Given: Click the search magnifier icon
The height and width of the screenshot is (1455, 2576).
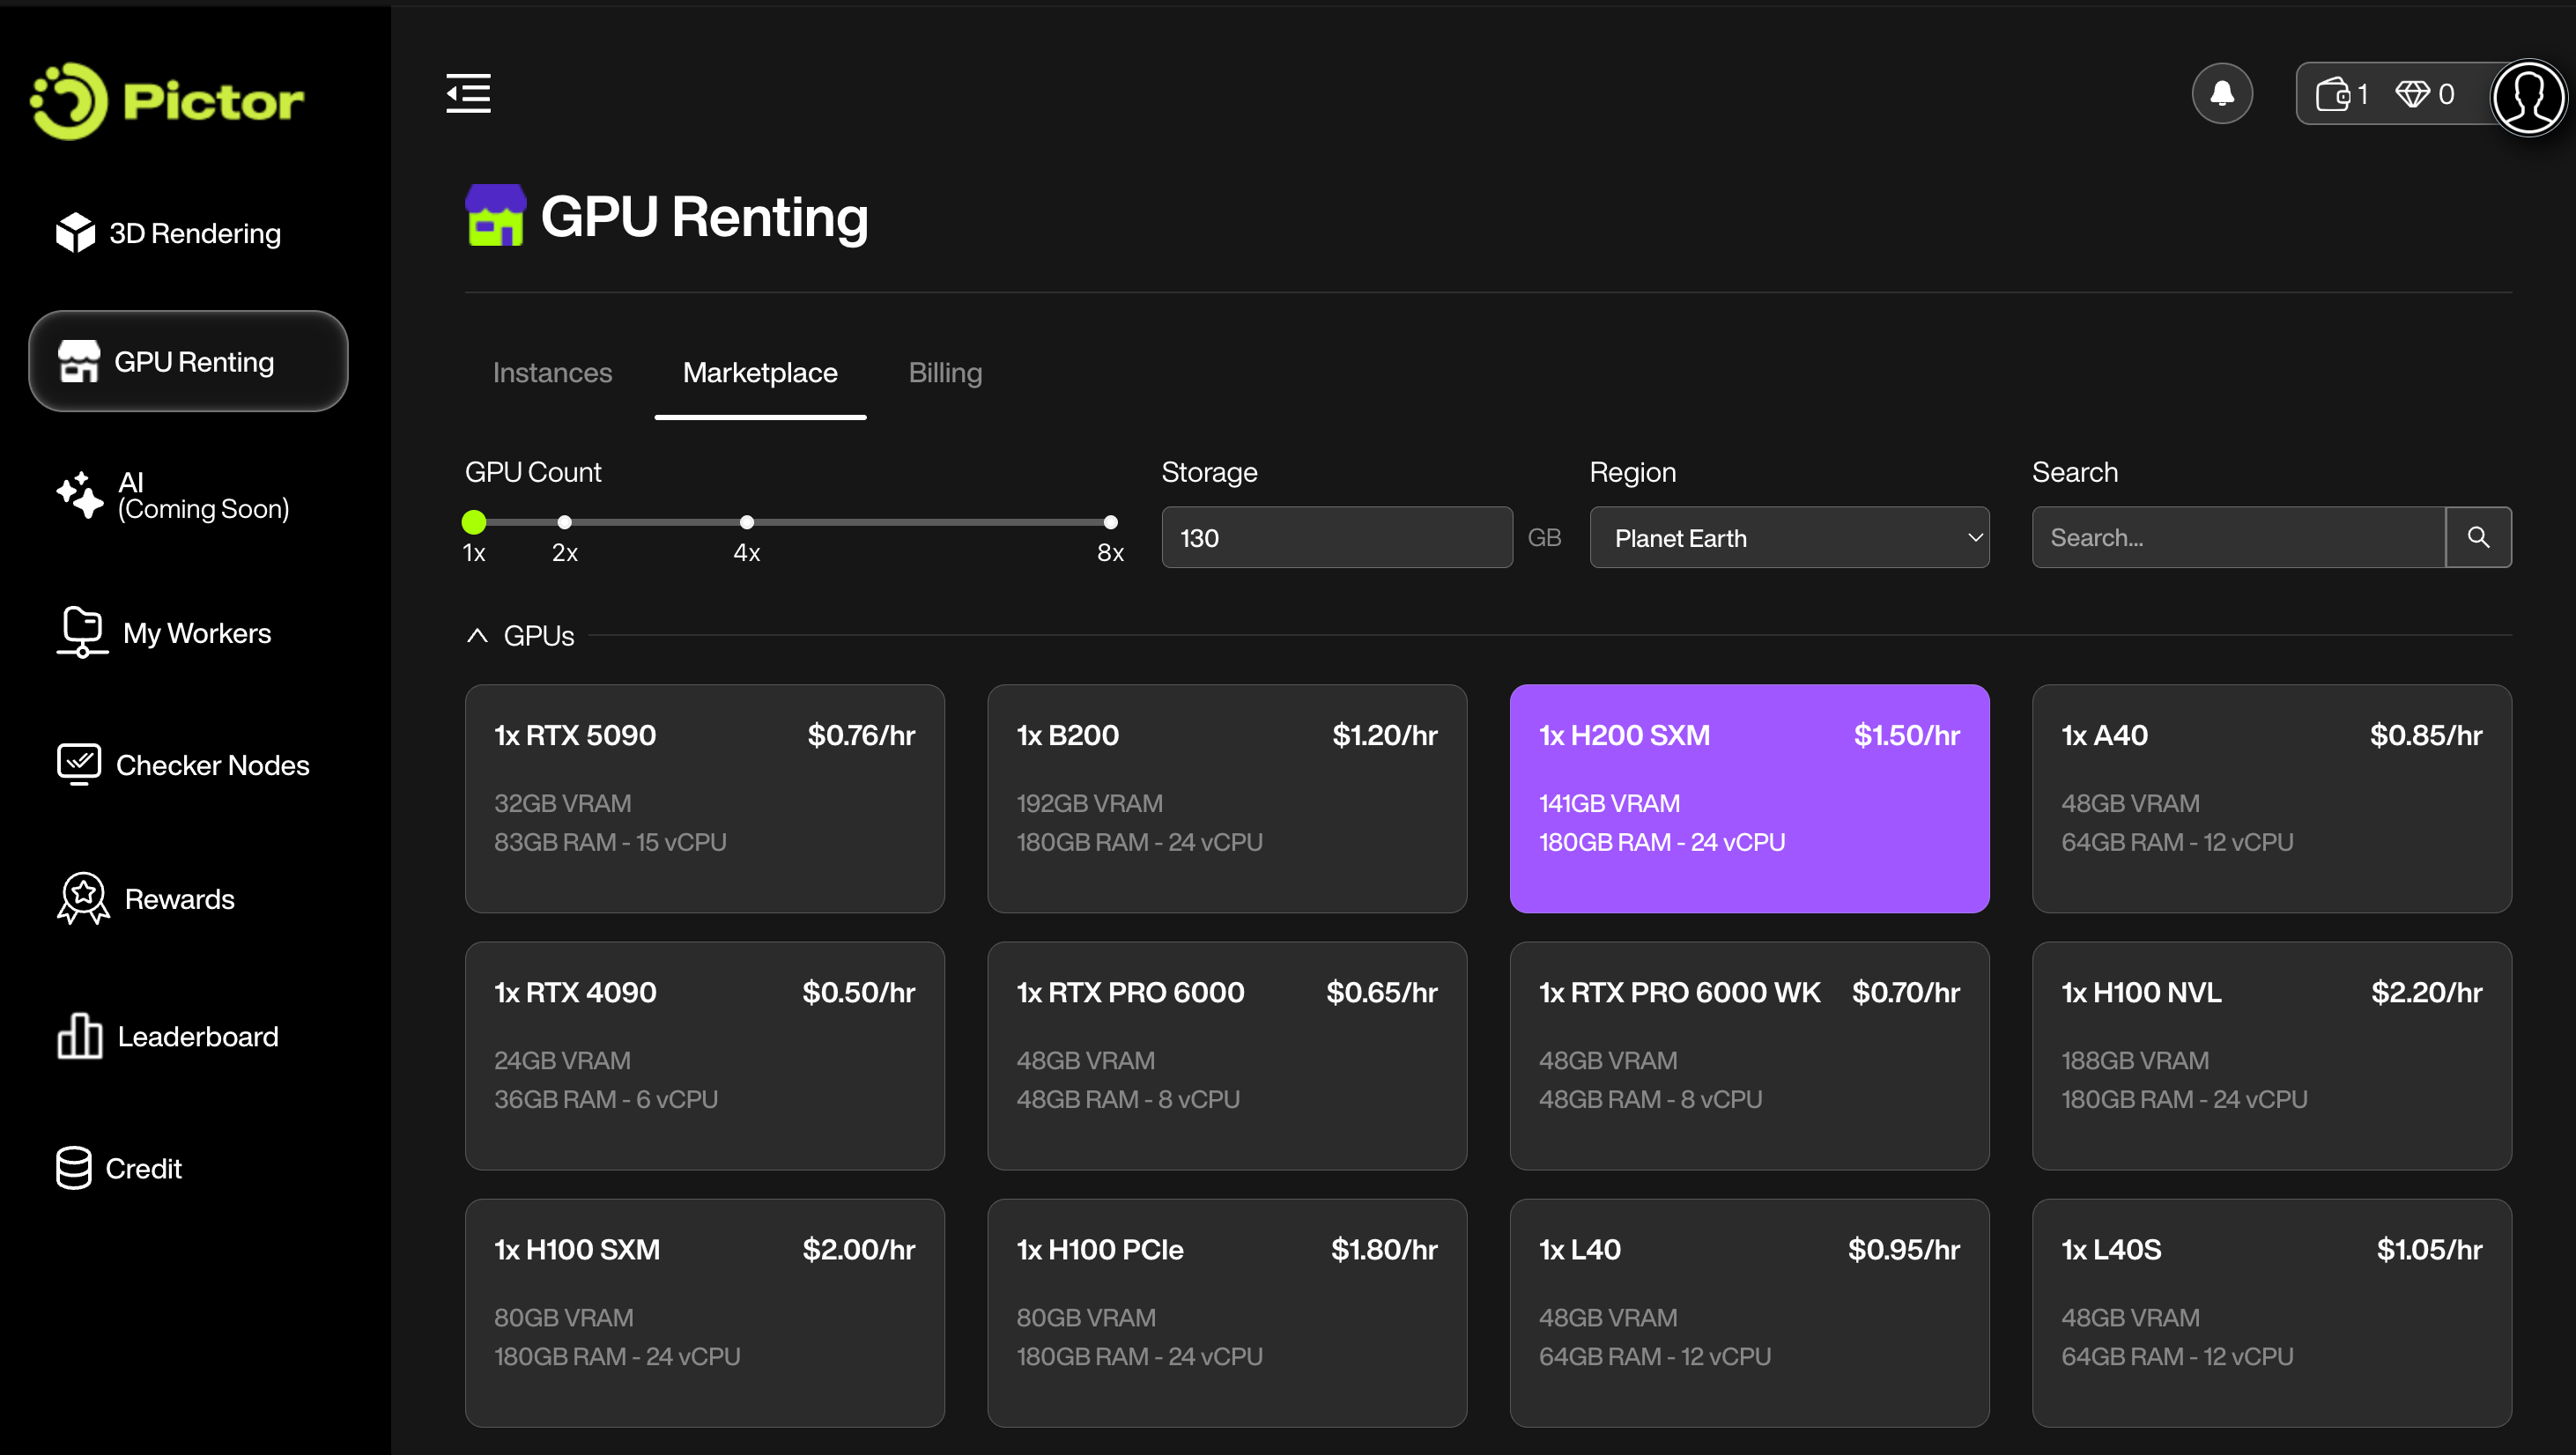Looking at the screenshot, I should click(x=2478, y=537).
